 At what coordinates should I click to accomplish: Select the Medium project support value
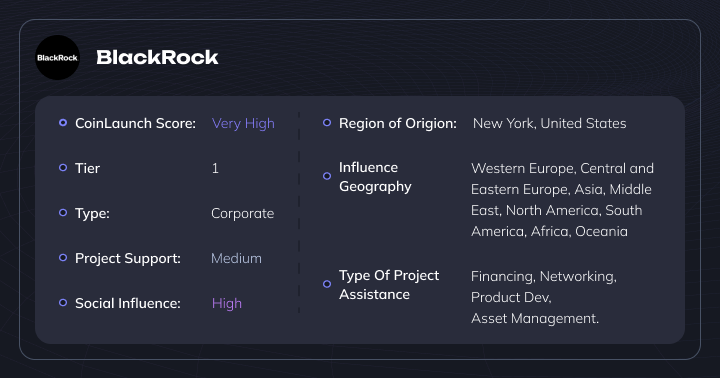[236, 258]
